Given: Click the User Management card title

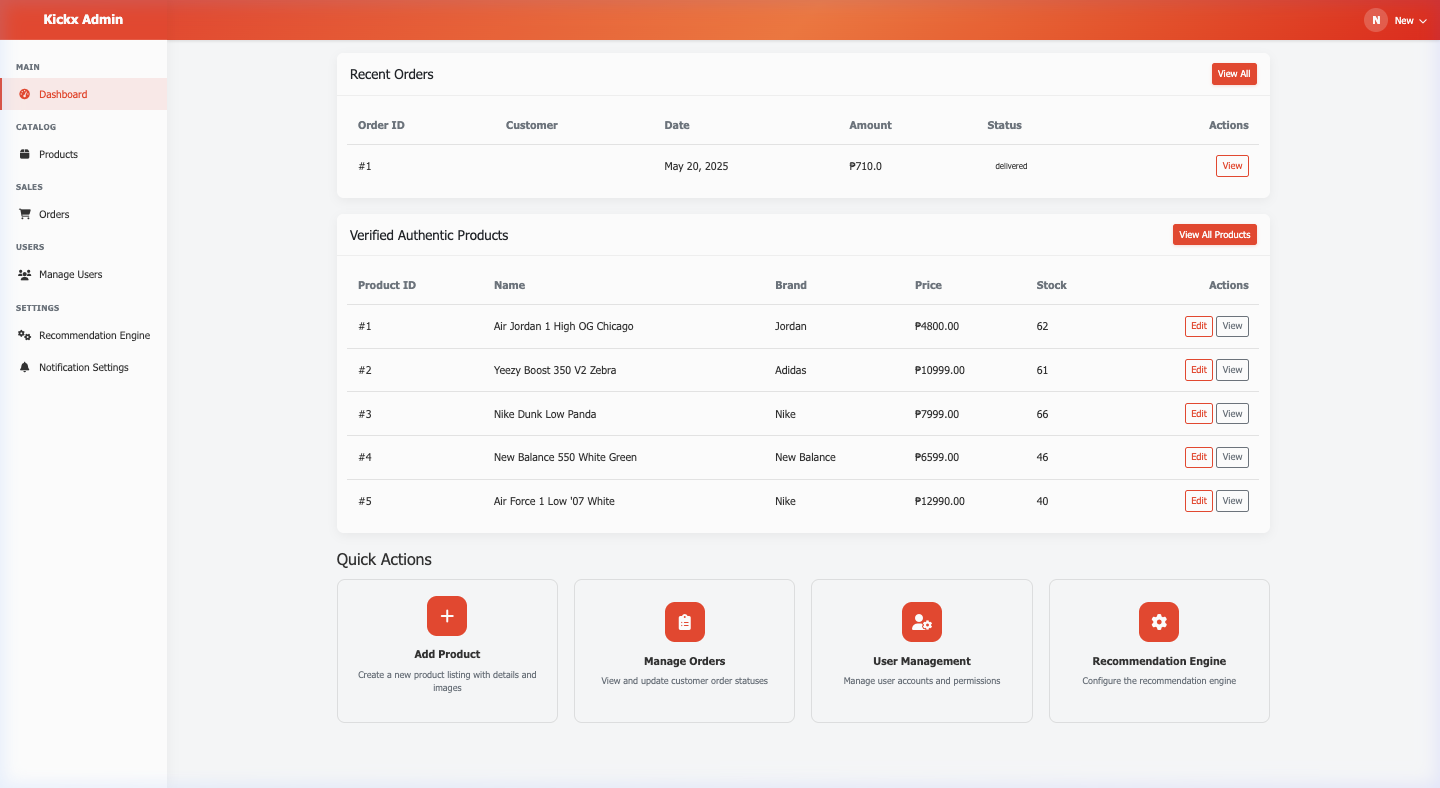Looking at the screenshot, I should tap(922, 661).
